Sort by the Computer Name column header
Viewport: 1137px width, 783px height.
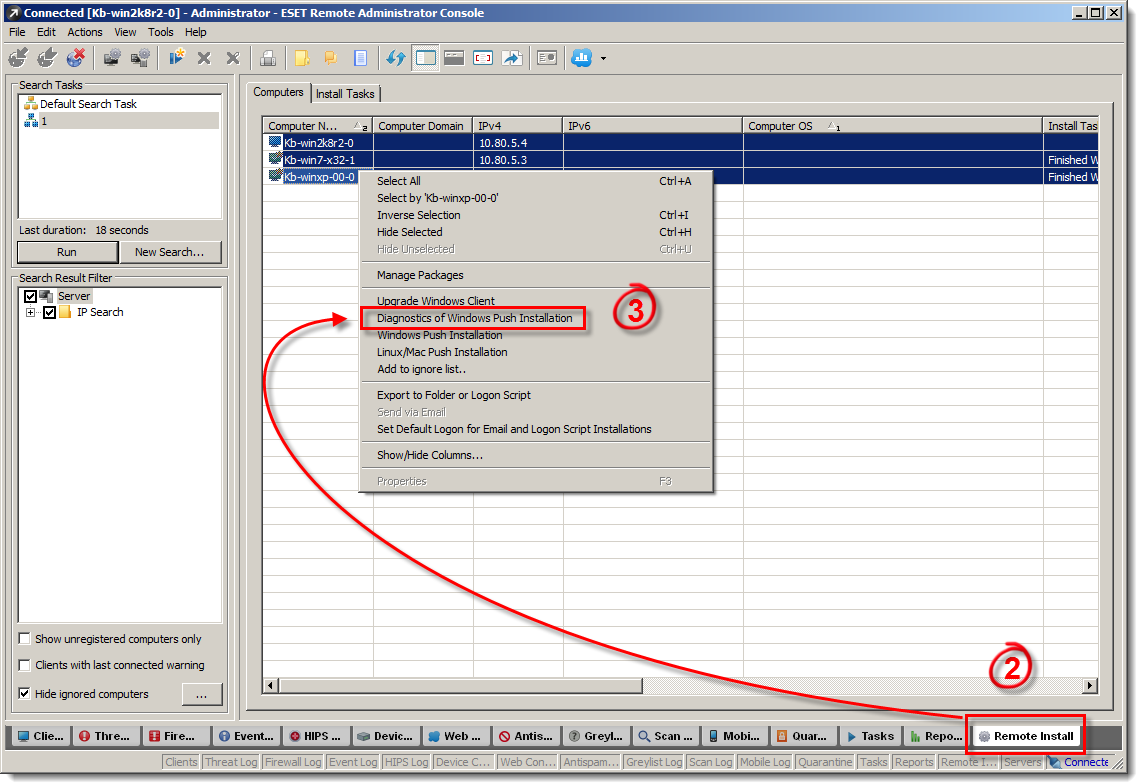(x=318, y=125)
